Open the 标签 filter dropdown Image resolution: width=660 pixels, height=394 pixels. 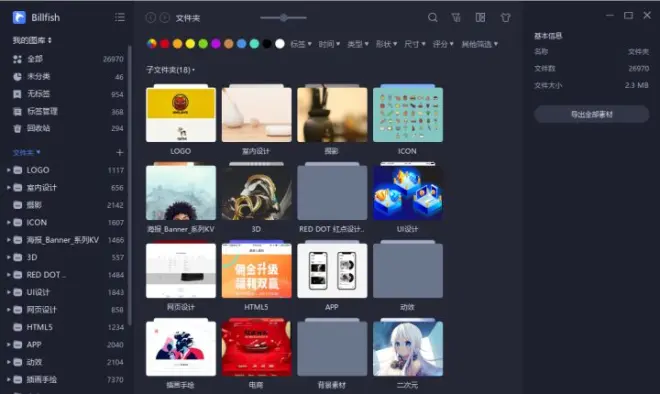301,44
